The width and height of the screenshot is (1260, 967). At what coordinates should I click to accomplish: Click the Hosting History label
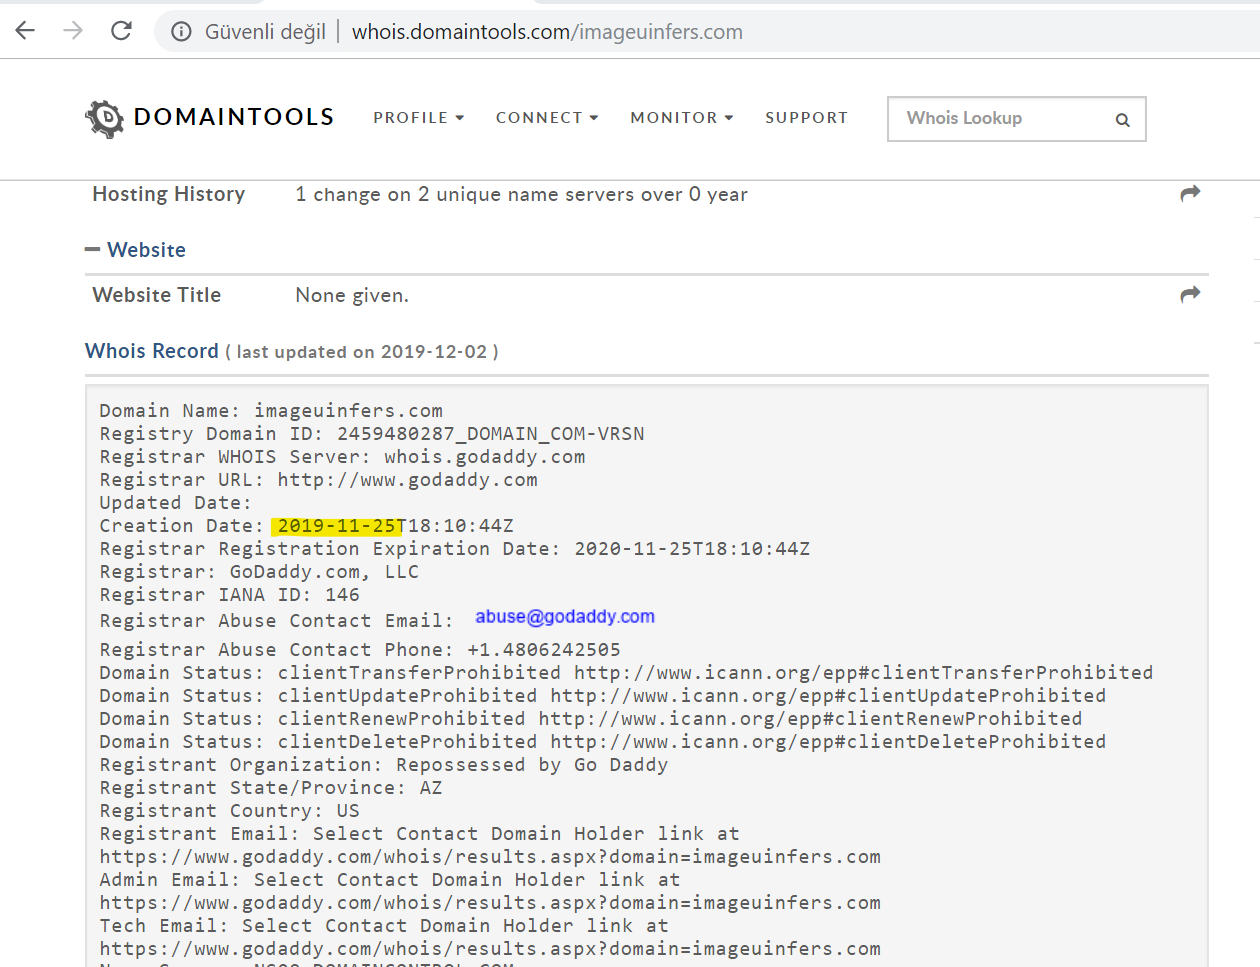(169, 194)
